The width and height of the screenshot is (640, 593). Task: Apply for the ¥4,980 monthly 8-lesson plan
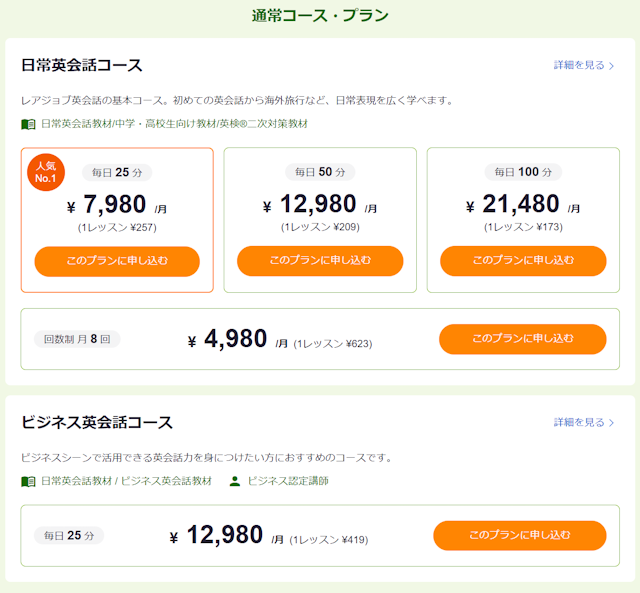click(x=522, y=339)
